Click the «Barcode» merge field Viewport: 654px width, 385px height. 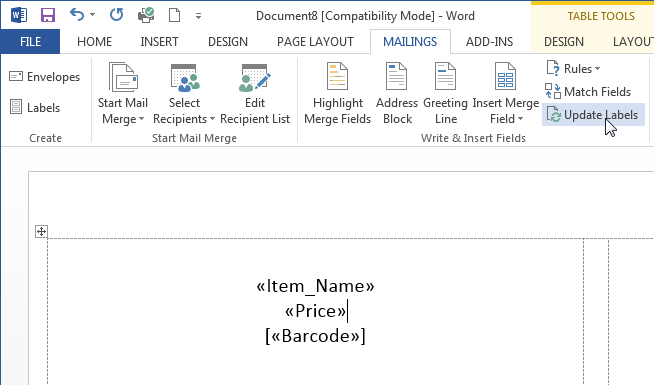click(x=315, y=336)
